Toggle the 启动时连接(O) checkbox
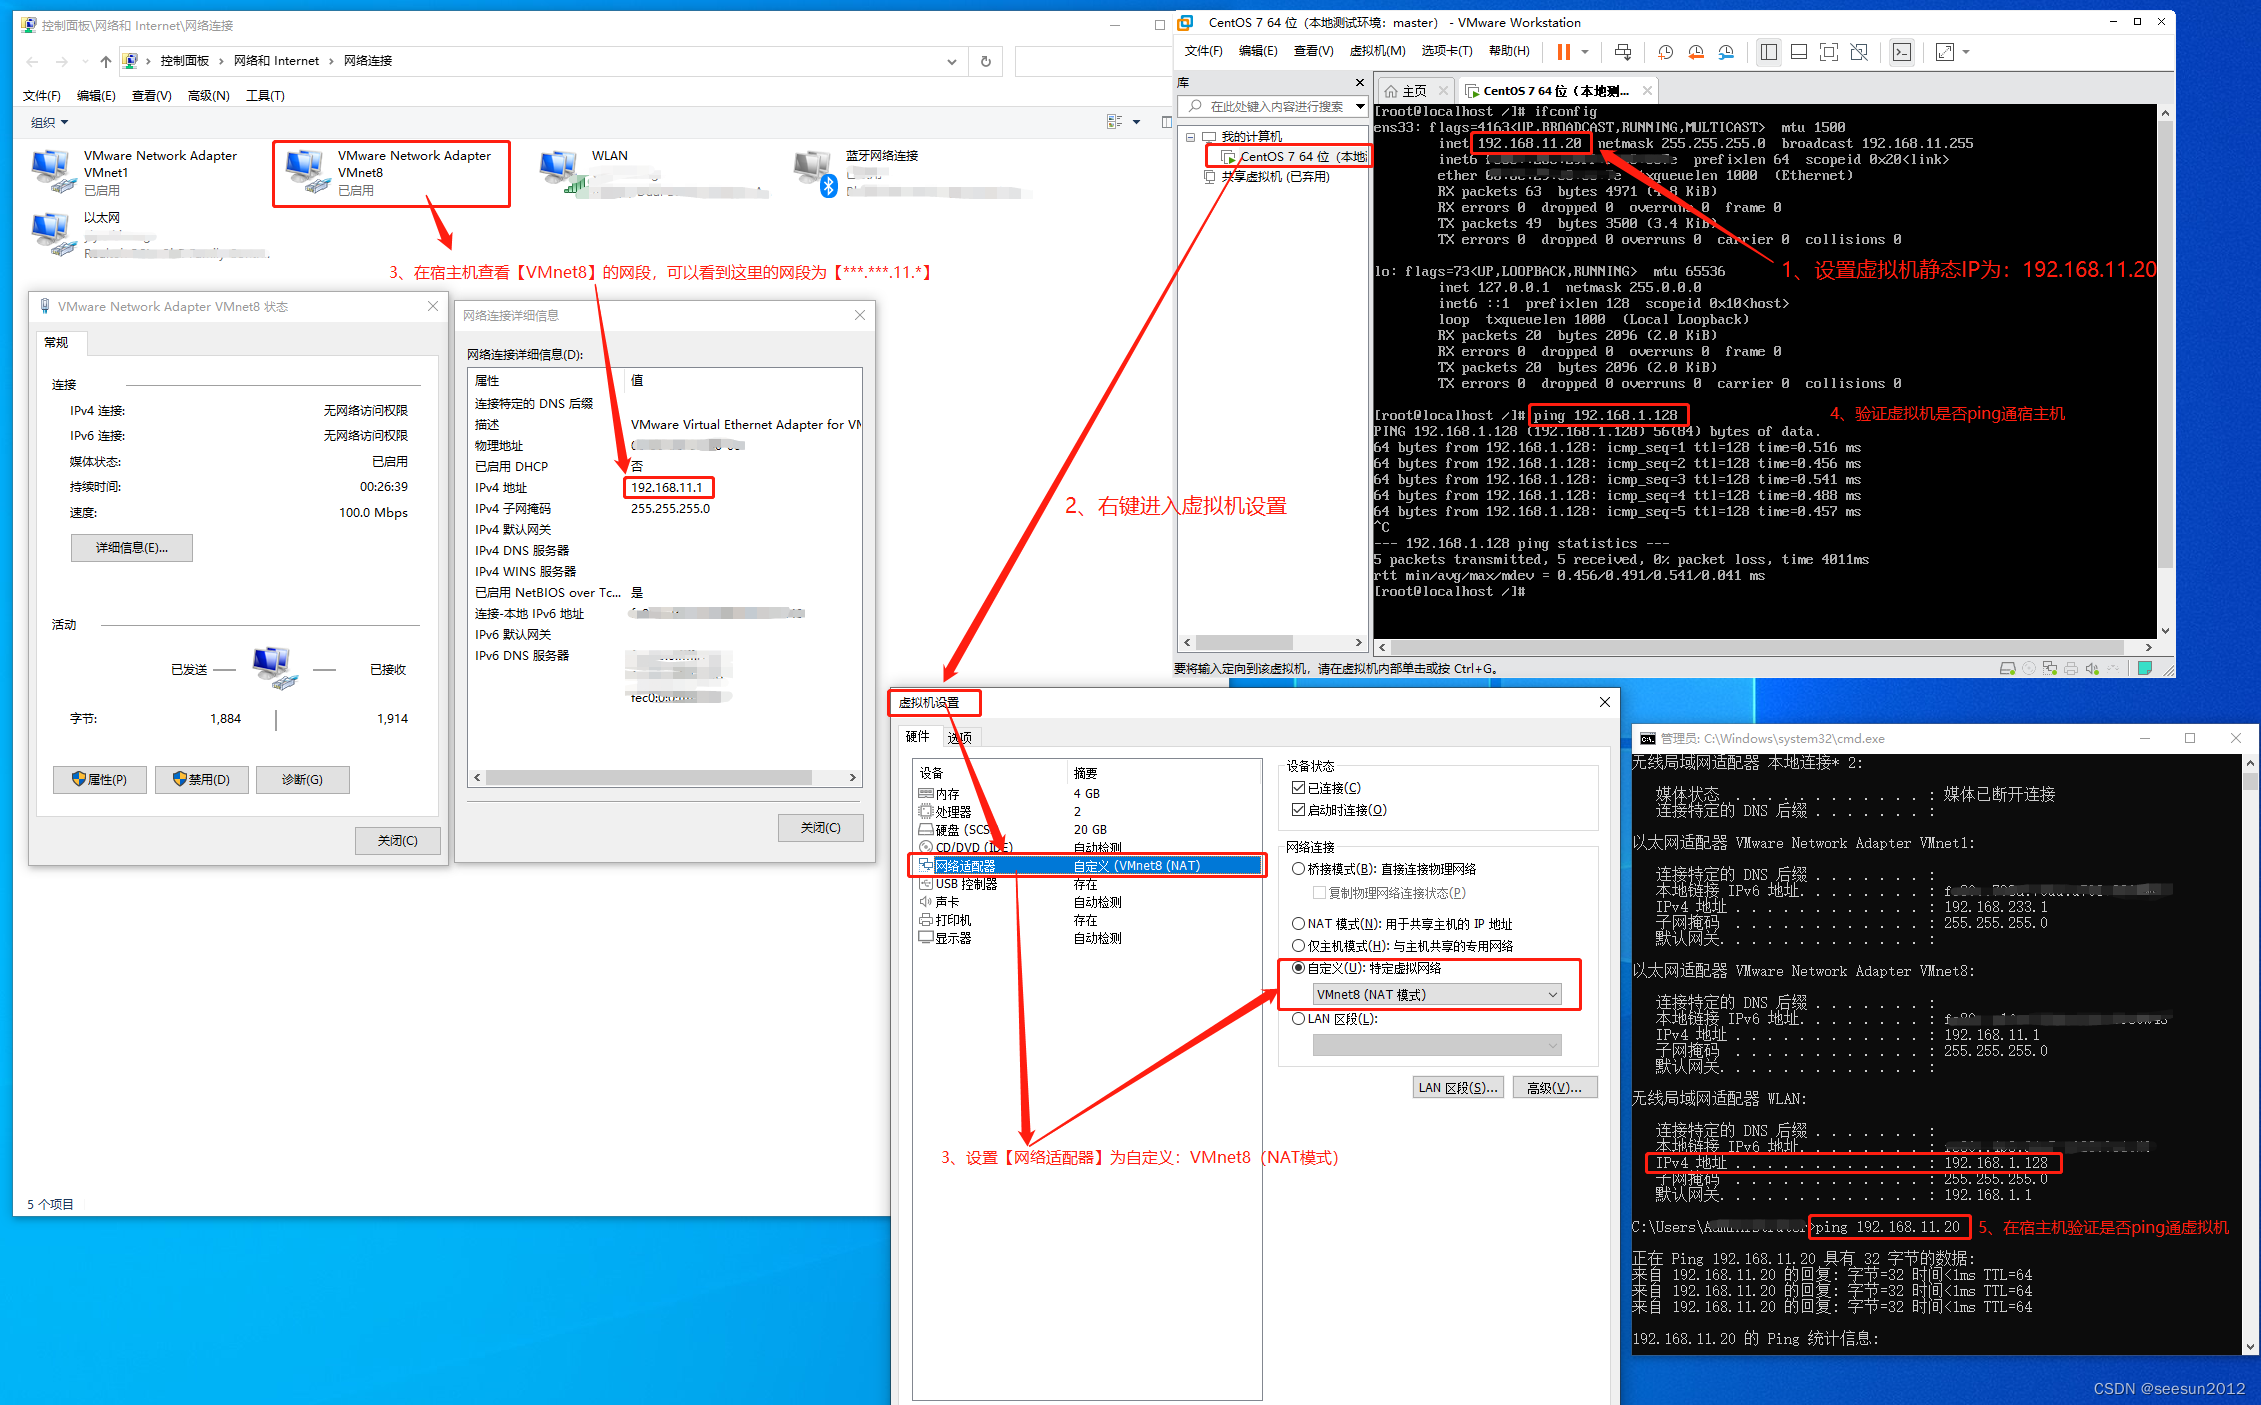Image resolution: width=2261 pixels, height=1405 pixels. pos(1298,810)
